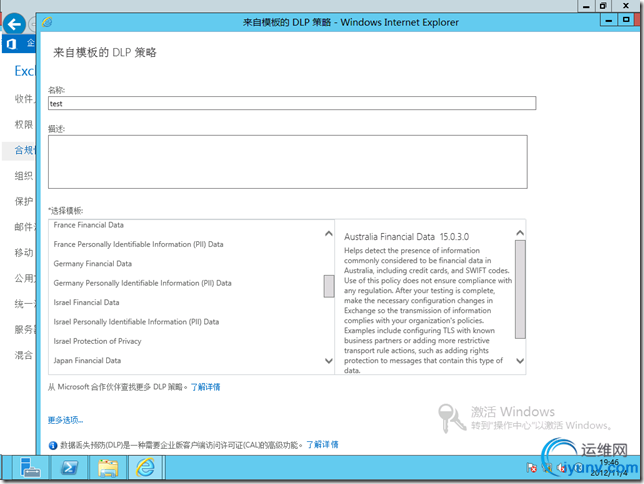Open 组织 section in background Exchange sidebar
This screenshot has height=484, width=644.
point(24,175)
